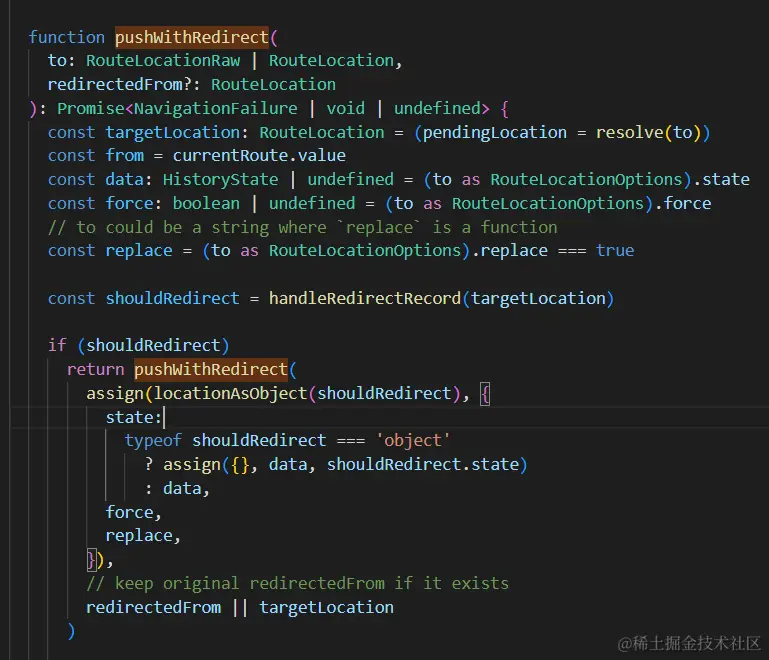Viewport: 769px width, 660px height.
Task: Click the pendingLocation assignment variable
Action: pos(494,132)
